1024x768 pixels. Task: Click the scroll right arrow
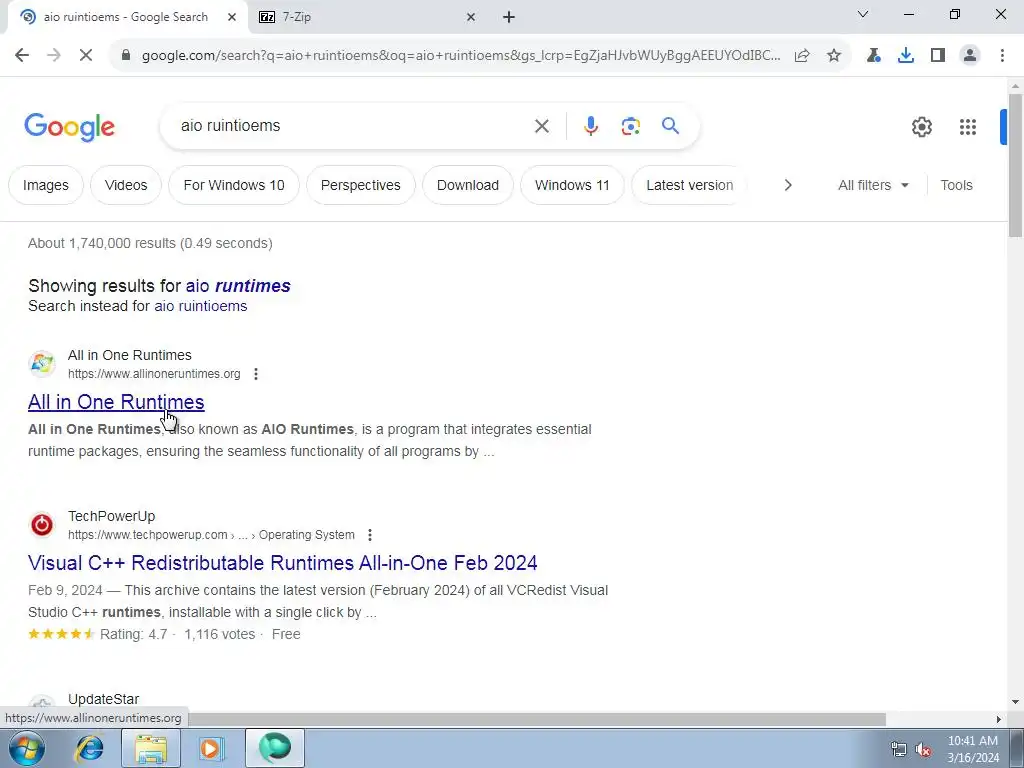pyautogui.click(x=999, y=719)
